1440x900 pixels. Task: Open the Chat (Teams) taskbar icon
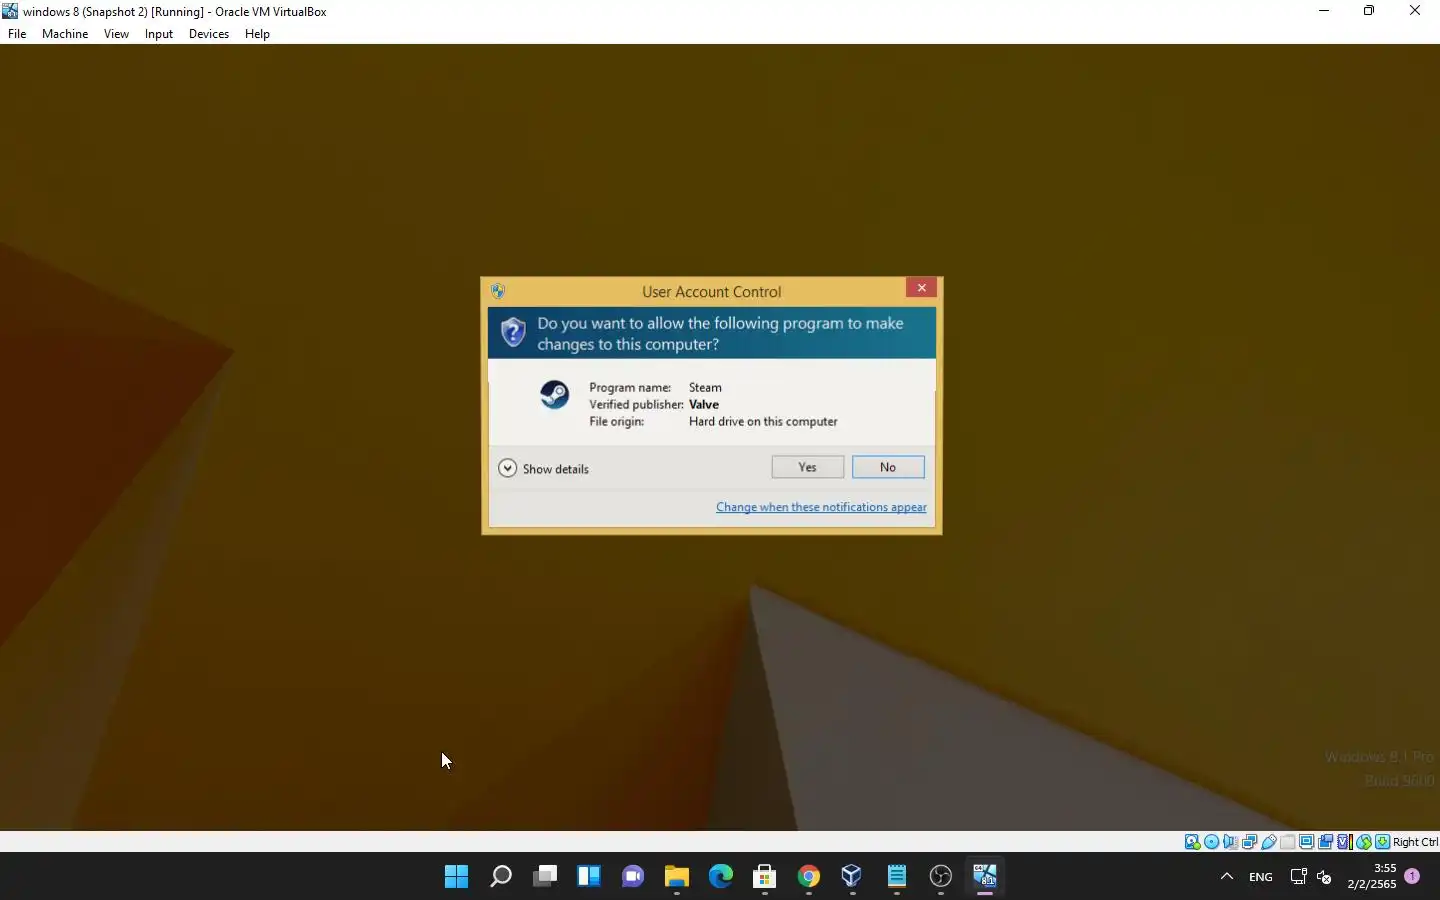point(633,877)
